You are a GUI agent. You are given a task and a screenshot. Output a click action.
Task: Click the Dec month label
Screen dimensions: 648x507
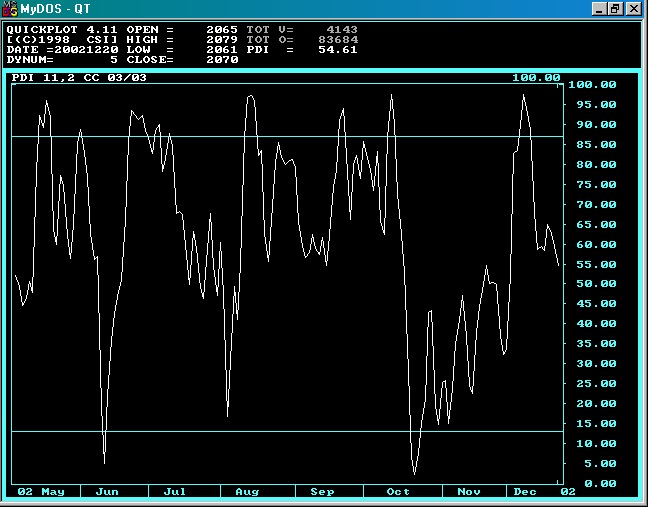[x=525, y=492]
